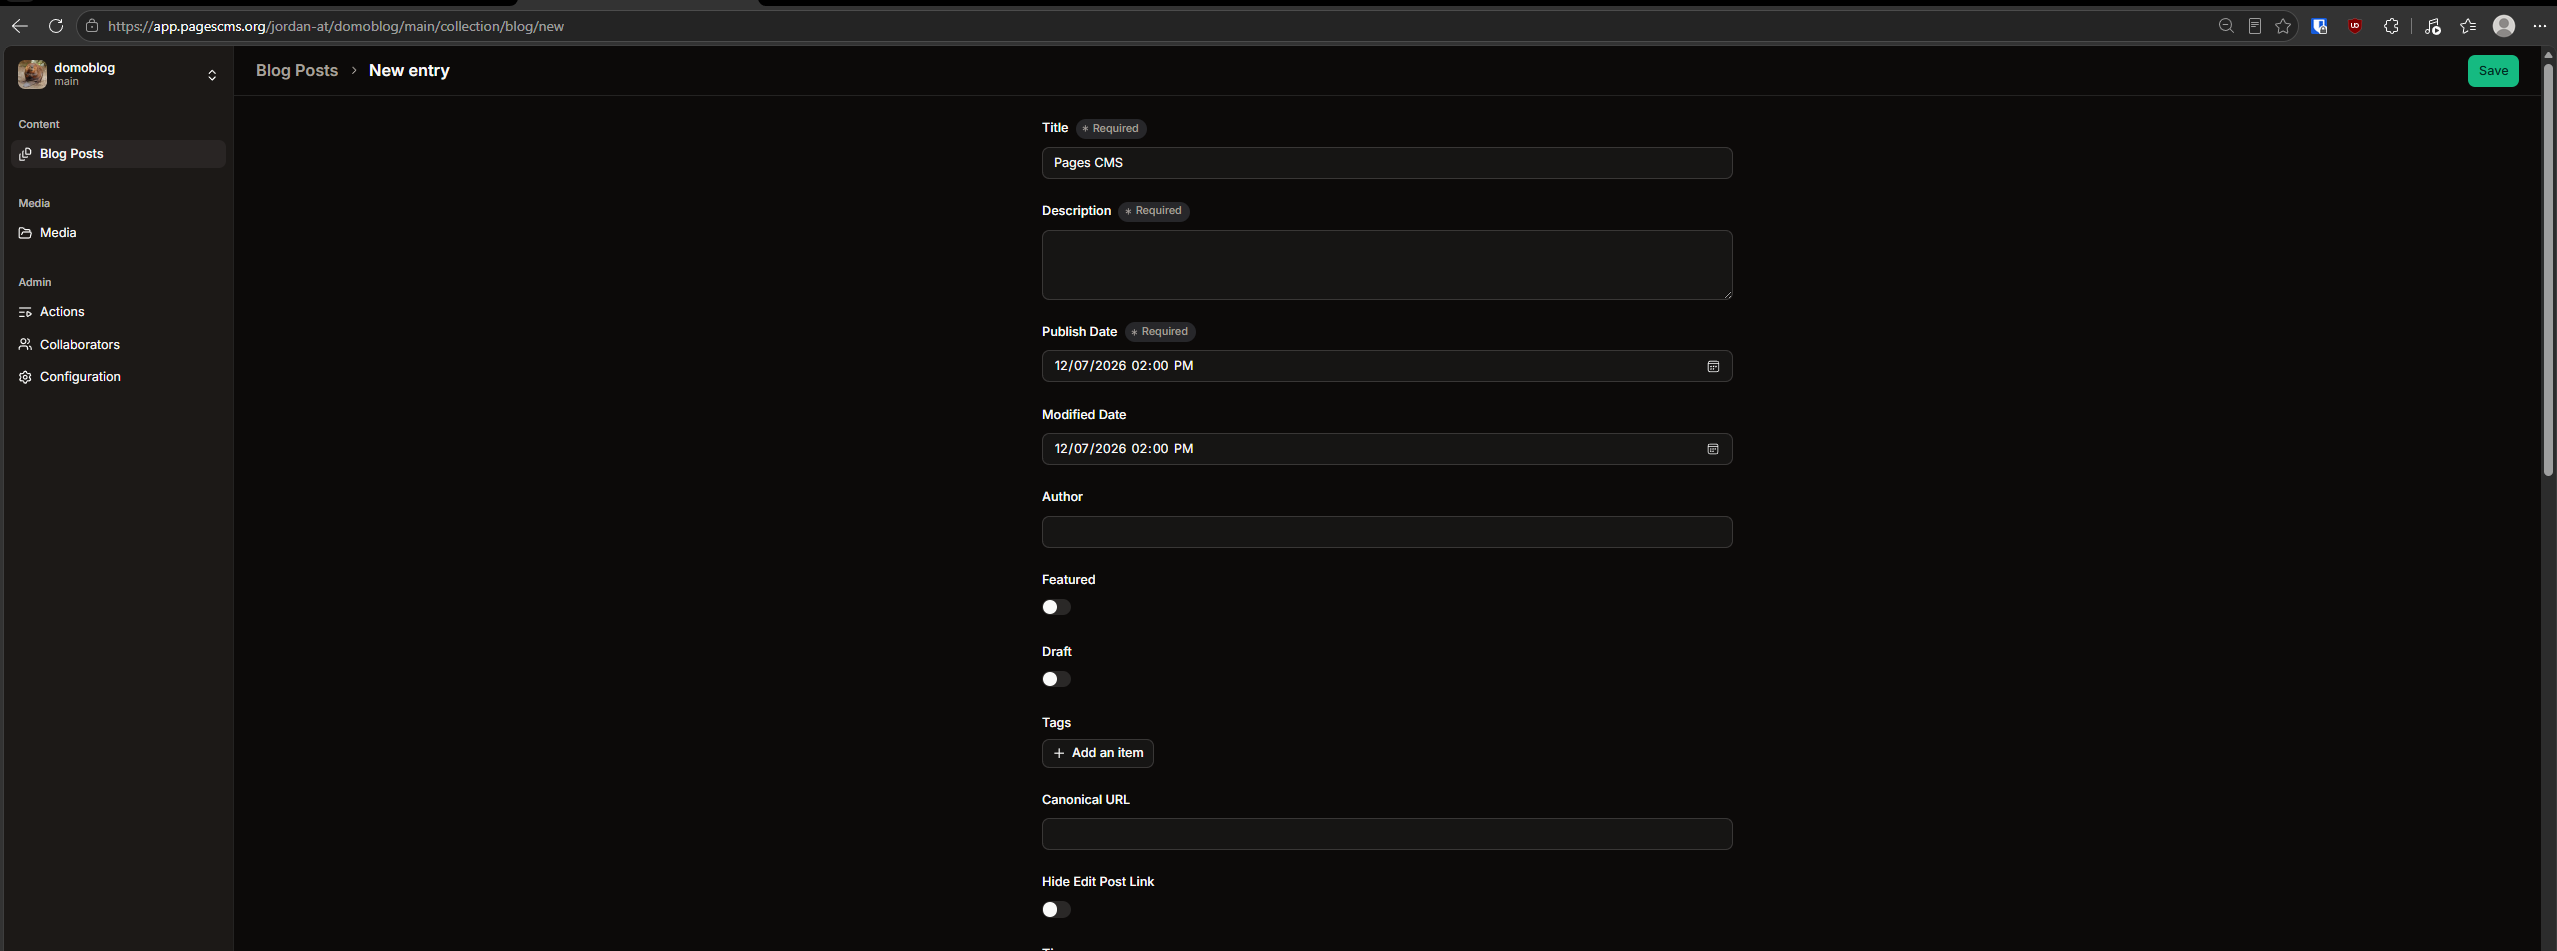Click the browser address bar URL
The image size is (2557, 951).
point(336,26)
